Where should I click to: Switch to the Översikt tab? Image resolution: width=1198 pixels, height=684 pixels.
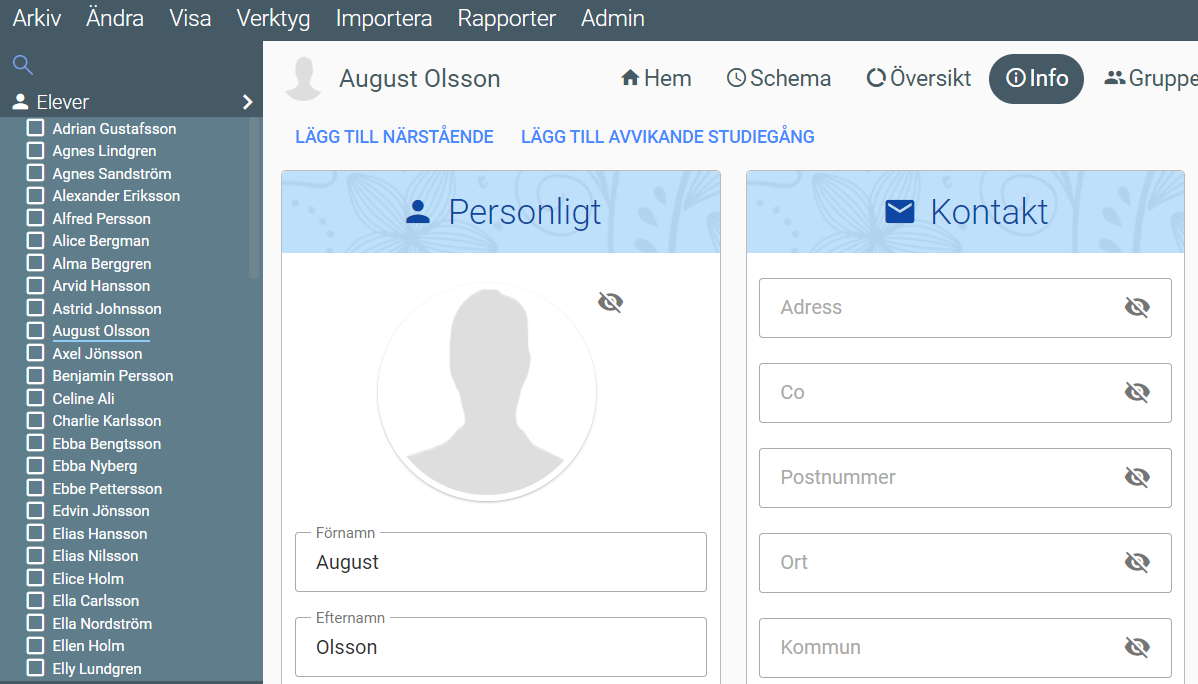tap(918, 78)
